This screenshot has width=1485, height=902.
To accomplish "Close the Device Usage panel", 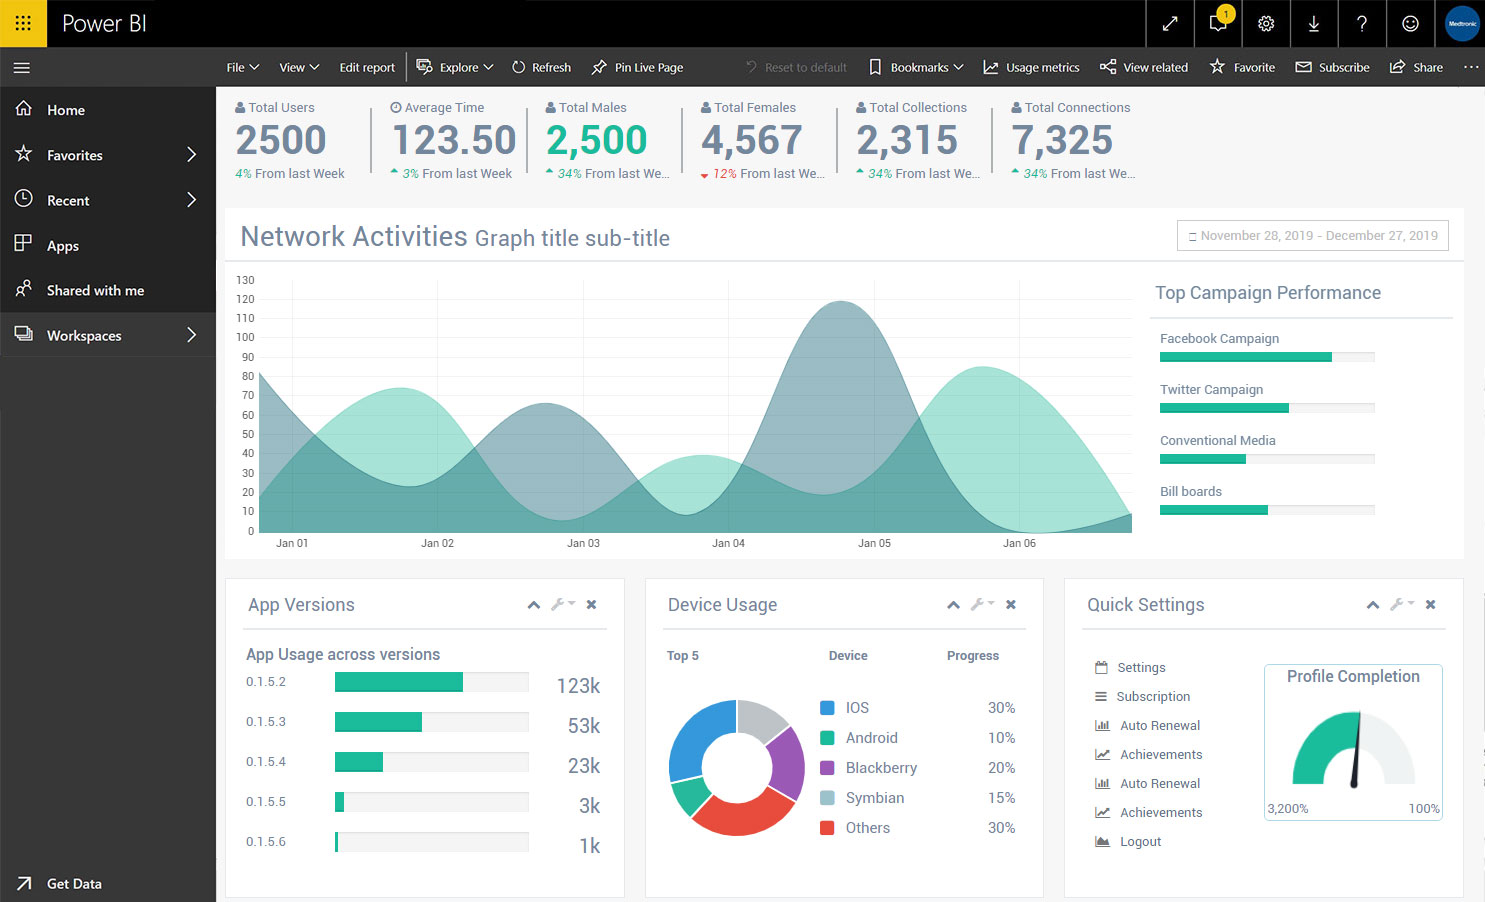I will click(x=1011, y=605).
